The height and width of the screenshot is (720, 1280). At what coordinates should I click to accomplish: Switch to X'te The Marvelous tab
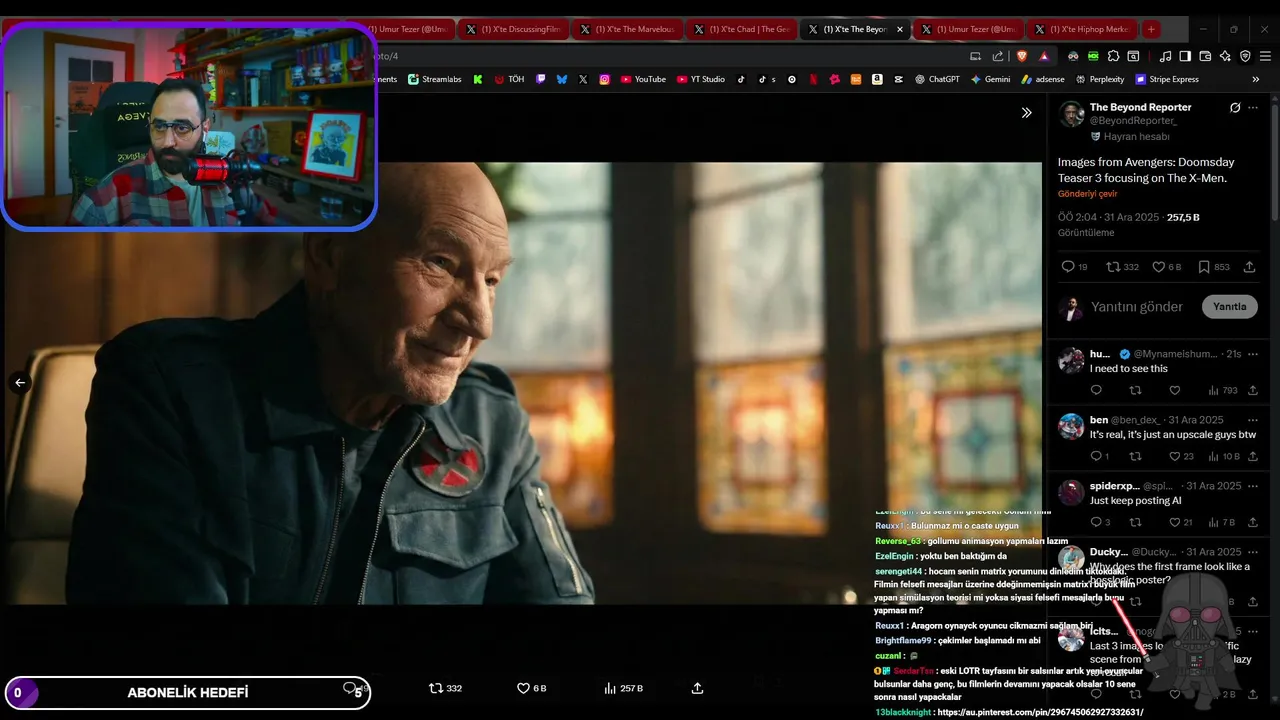[x=627, y=29]
